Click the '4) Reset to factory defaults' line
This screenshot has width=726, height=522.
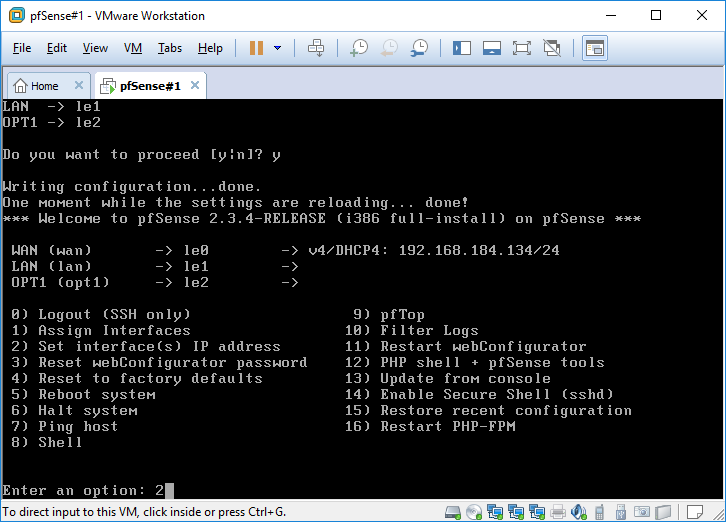coord(137,378)
